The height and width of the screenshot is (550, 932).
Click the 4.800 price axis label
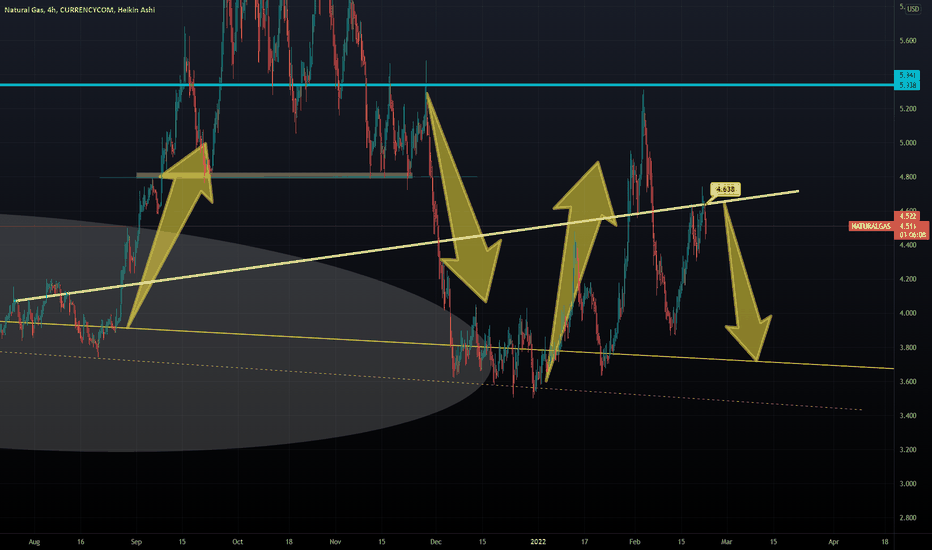pos(908,177)
